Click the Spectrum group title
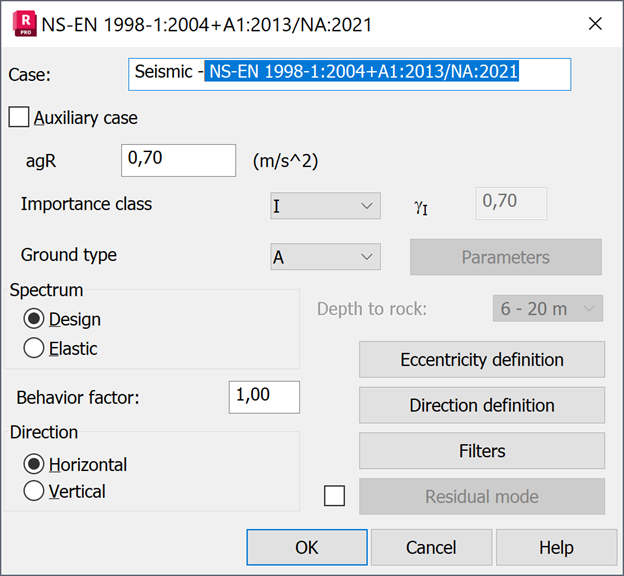Viewport: 624px width, 576px height. click(47, 290)
